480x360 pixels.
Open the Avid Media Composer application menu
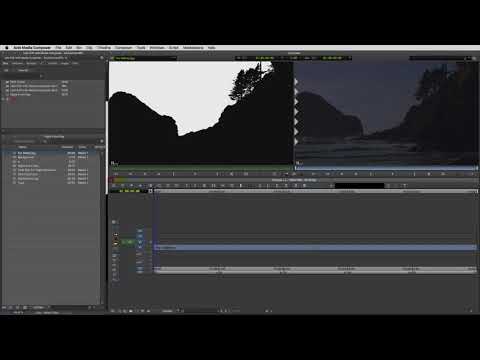[32, 48]
